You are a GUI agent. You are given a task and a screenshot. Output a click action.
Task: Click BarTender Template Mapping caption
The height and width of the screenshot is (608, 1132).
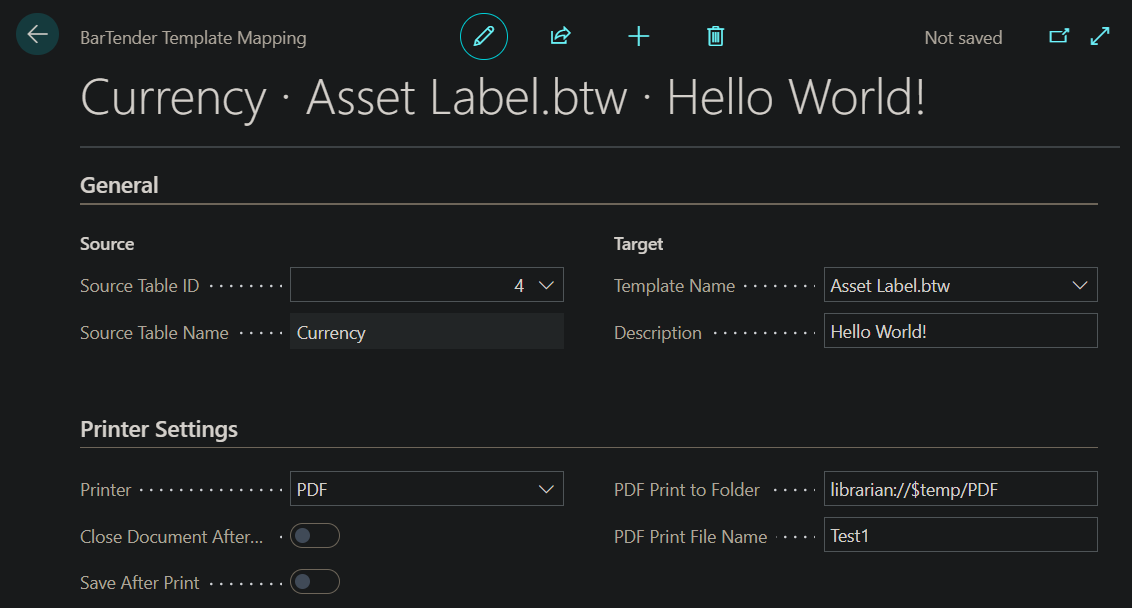click(193, 38)
